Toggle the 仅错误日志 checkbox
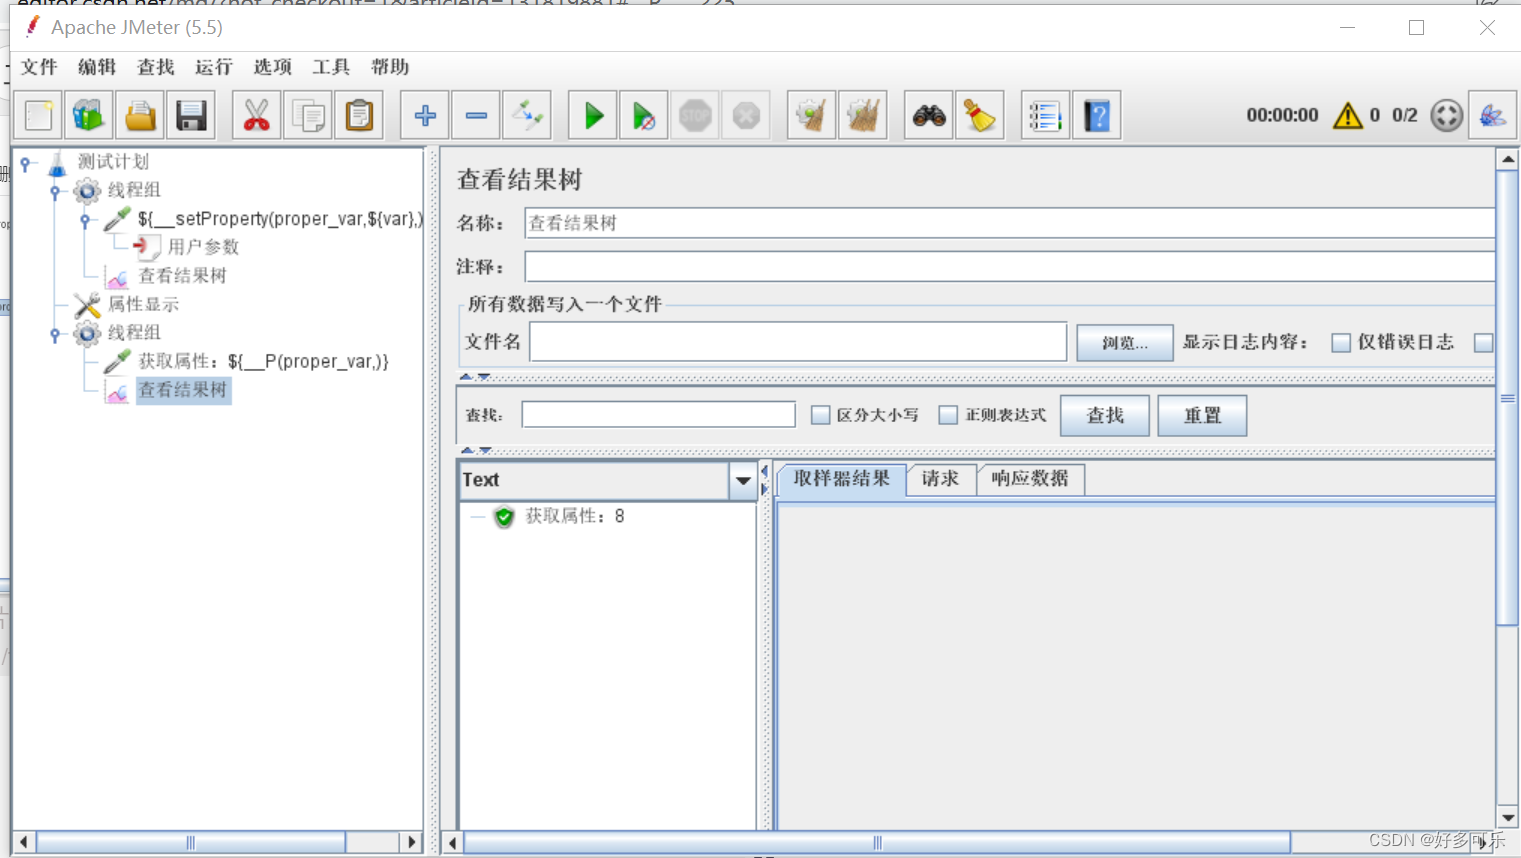Image resolution: width=1521 pixels, height=858 pixels. pyautogui.click(x=1341, y=343)
